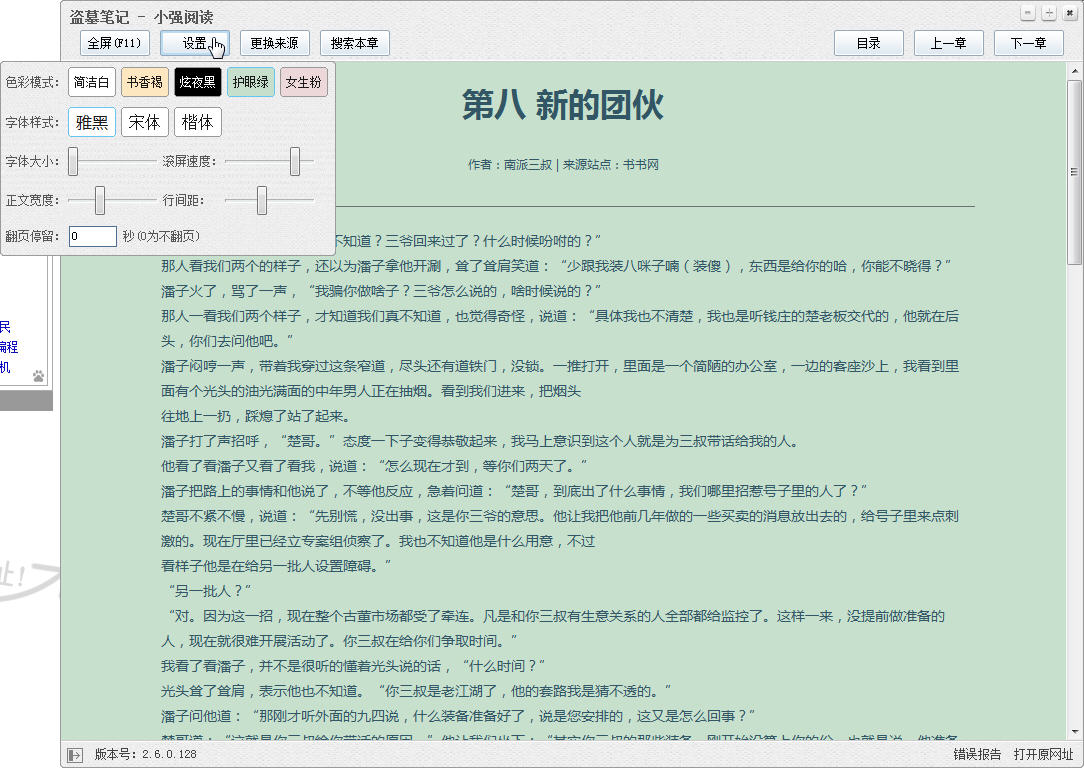This screenshot has width=1084, height=768.
Task: Choose 雅黑 font style
Action: coord(92,122)
